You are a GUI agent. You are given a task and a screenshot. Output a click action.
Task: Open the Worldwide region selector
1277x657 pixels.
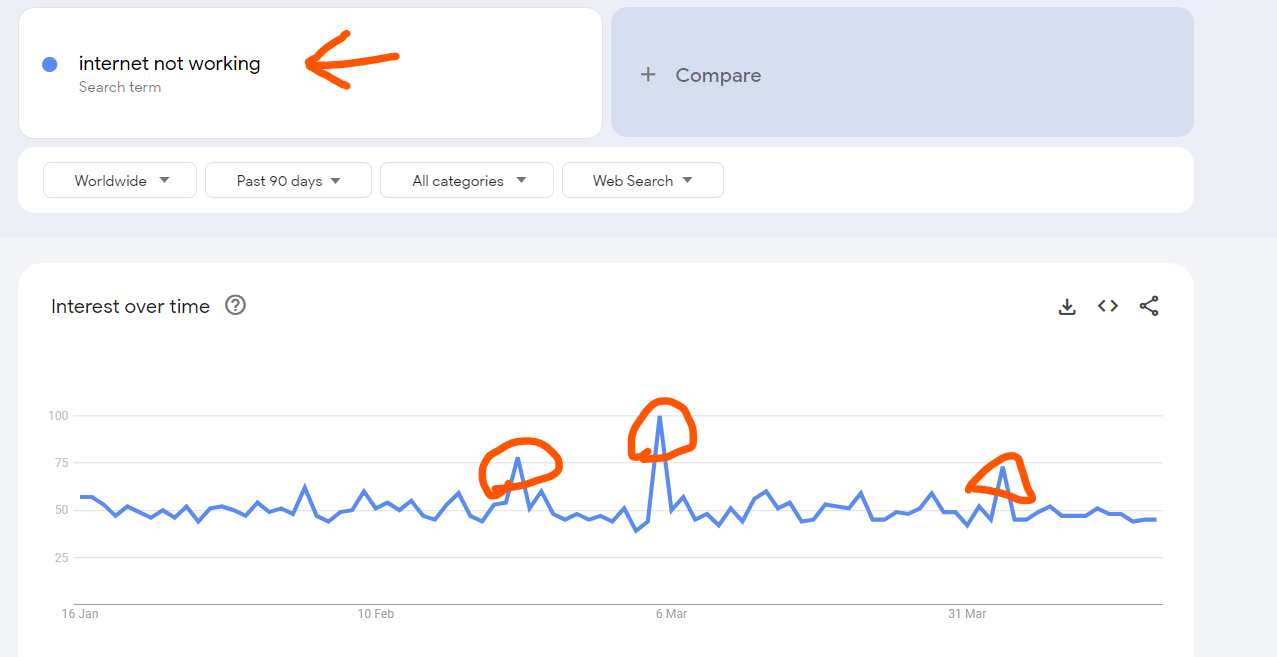119,180
